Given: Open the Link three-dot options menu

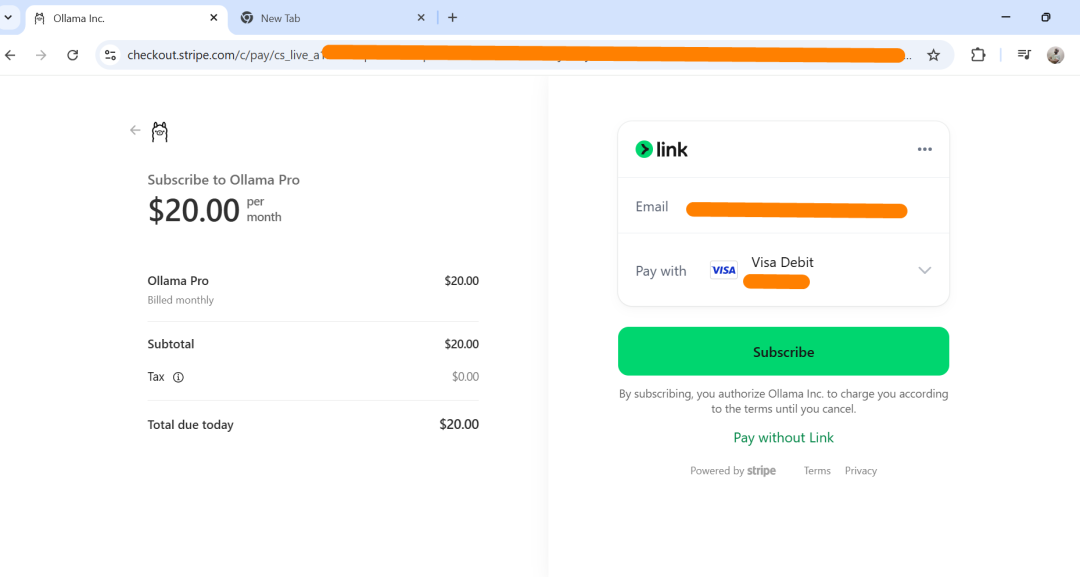Looking at the screenshot, I should 924,150.
